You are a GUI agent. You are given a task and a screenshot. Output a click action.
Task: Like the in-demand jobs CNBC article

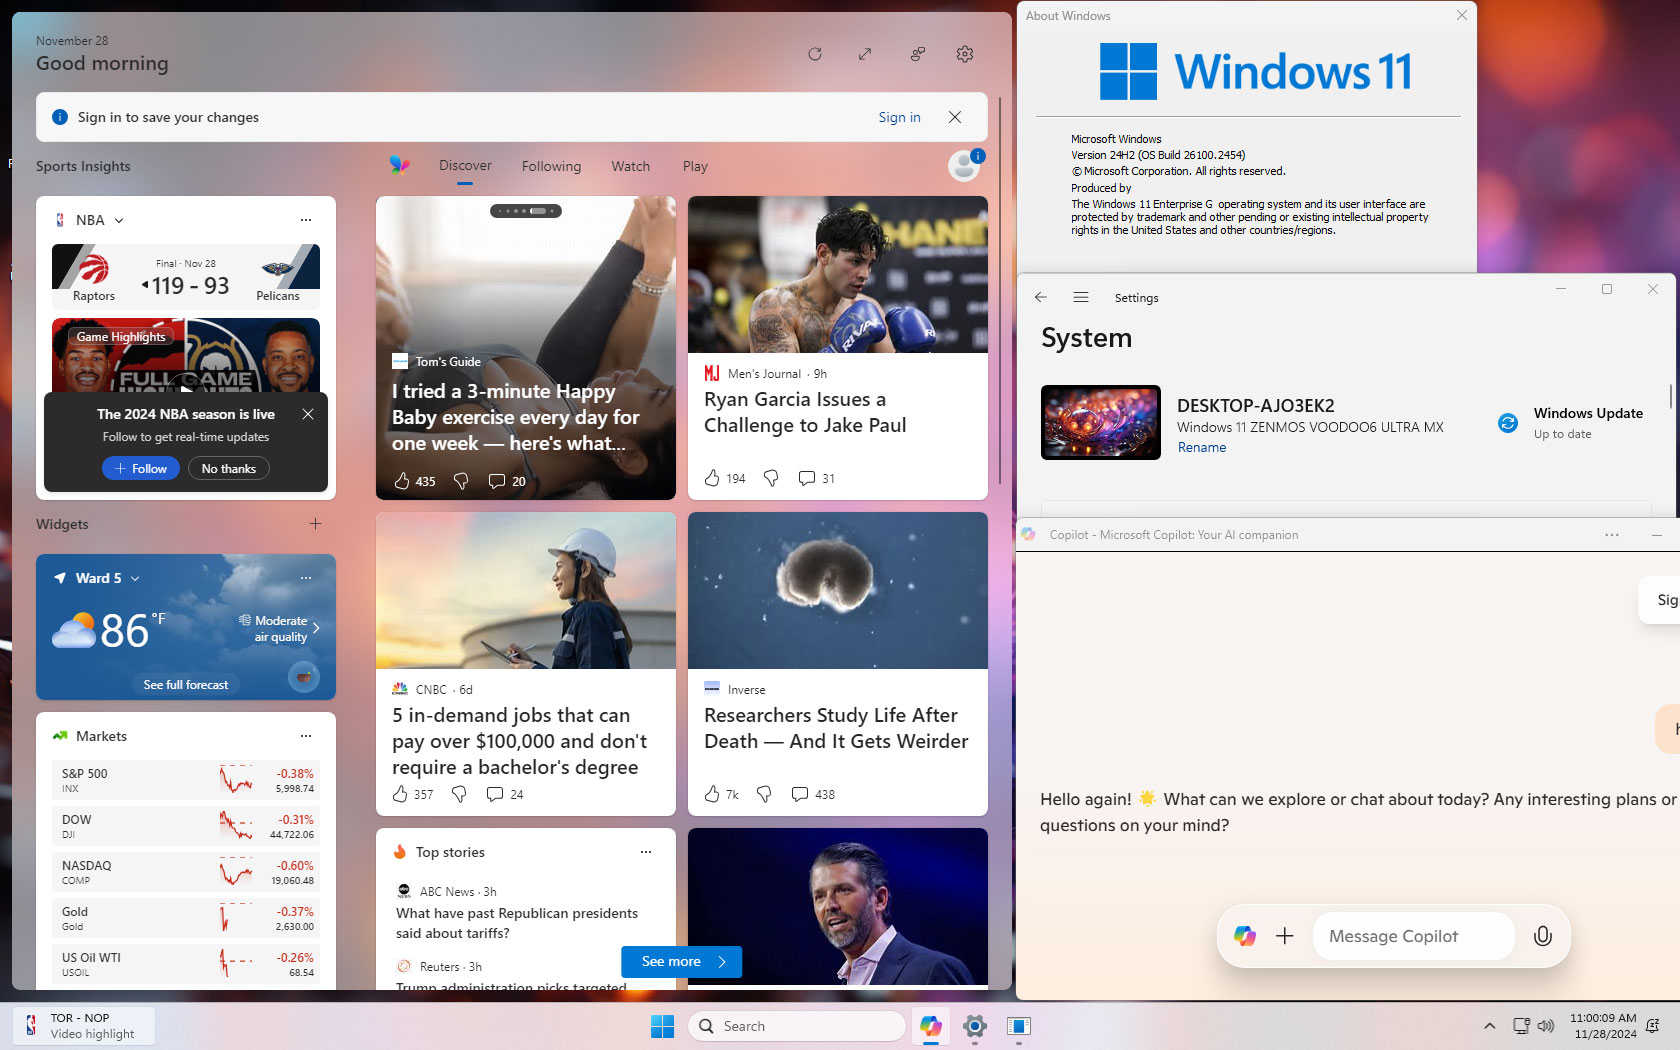pyautogui.click(x=400, y=794)
